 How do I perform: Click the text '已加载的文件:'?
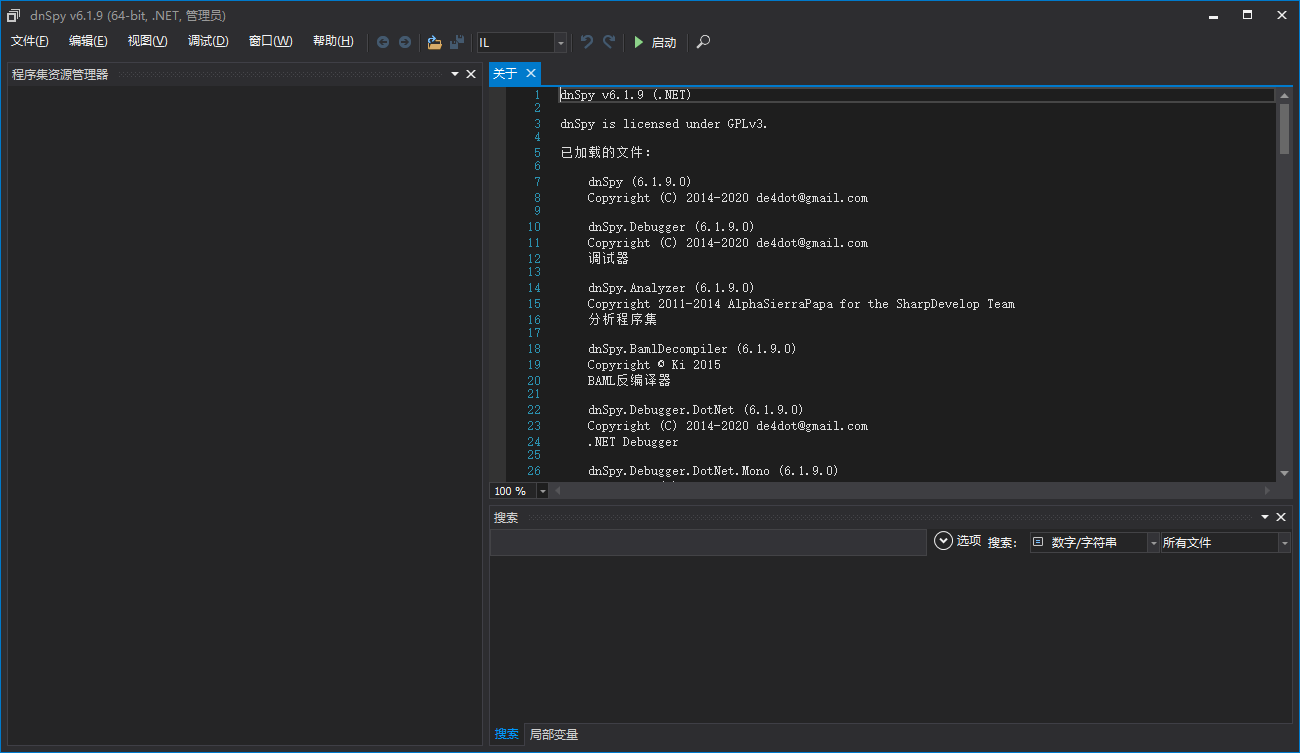pos(606,153)
